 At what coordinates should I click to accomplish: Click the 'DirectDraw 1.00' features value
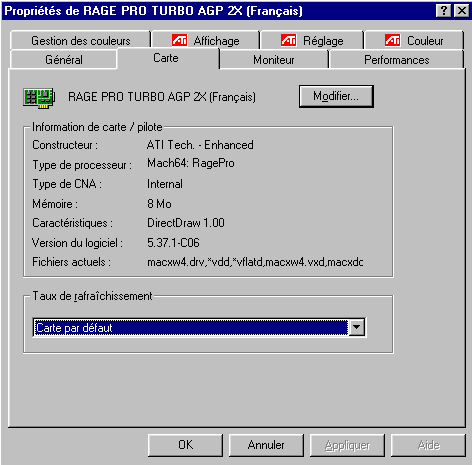coord(186,223)
